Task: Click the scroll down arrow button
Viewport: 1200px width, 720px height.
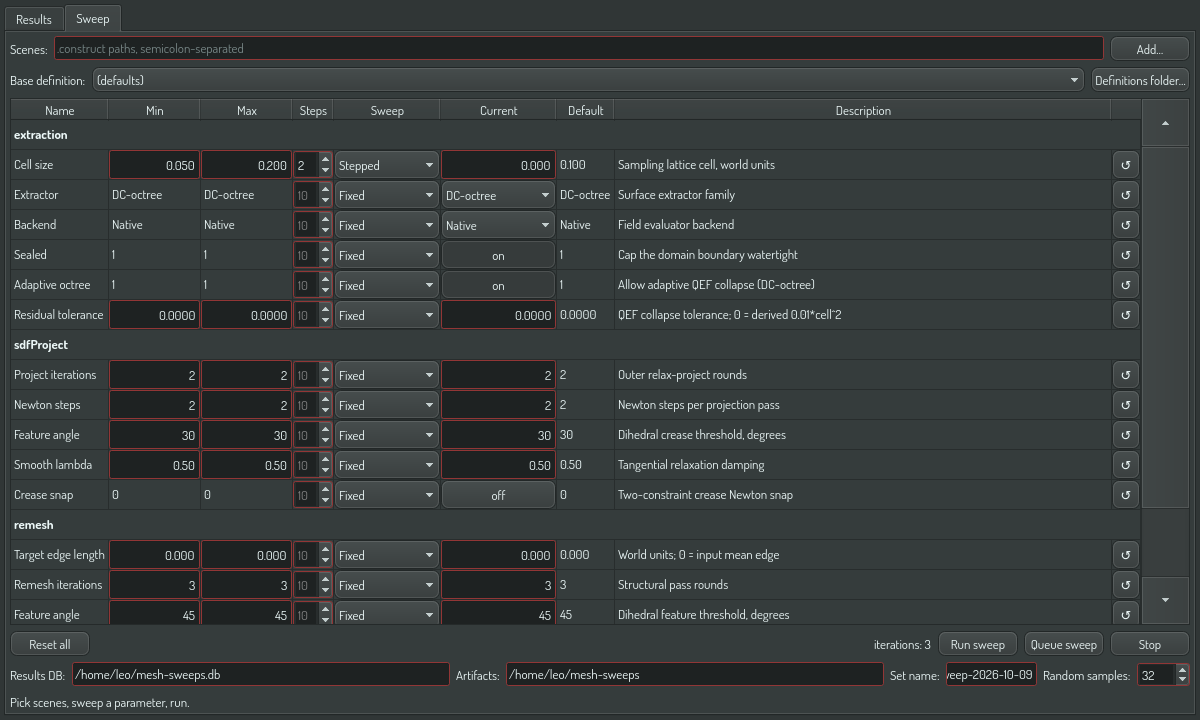Action: (1165, 600)
